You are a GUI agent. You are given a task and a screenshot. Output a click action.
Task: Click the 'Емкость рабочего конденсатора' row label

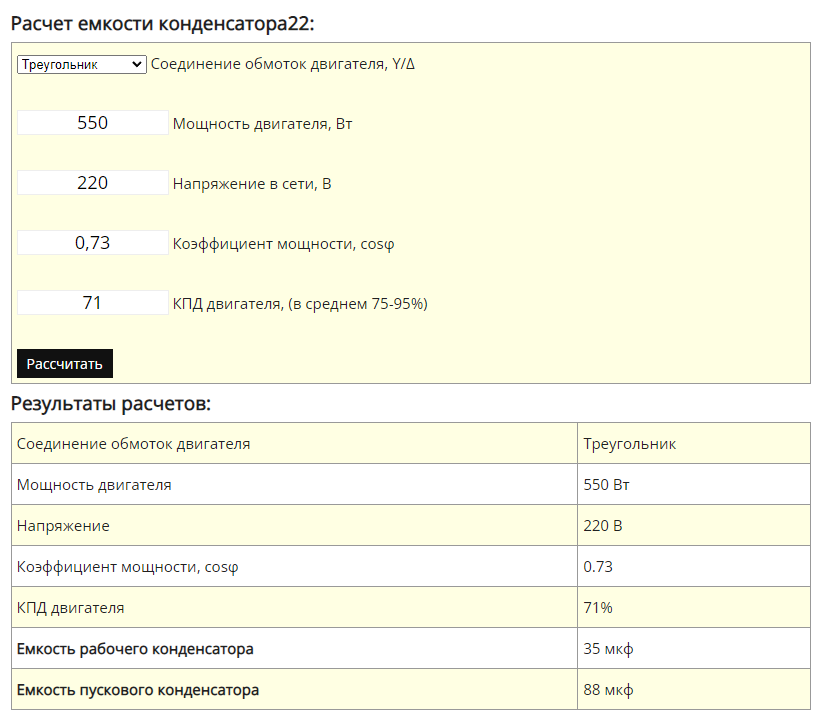pos(135,649)
